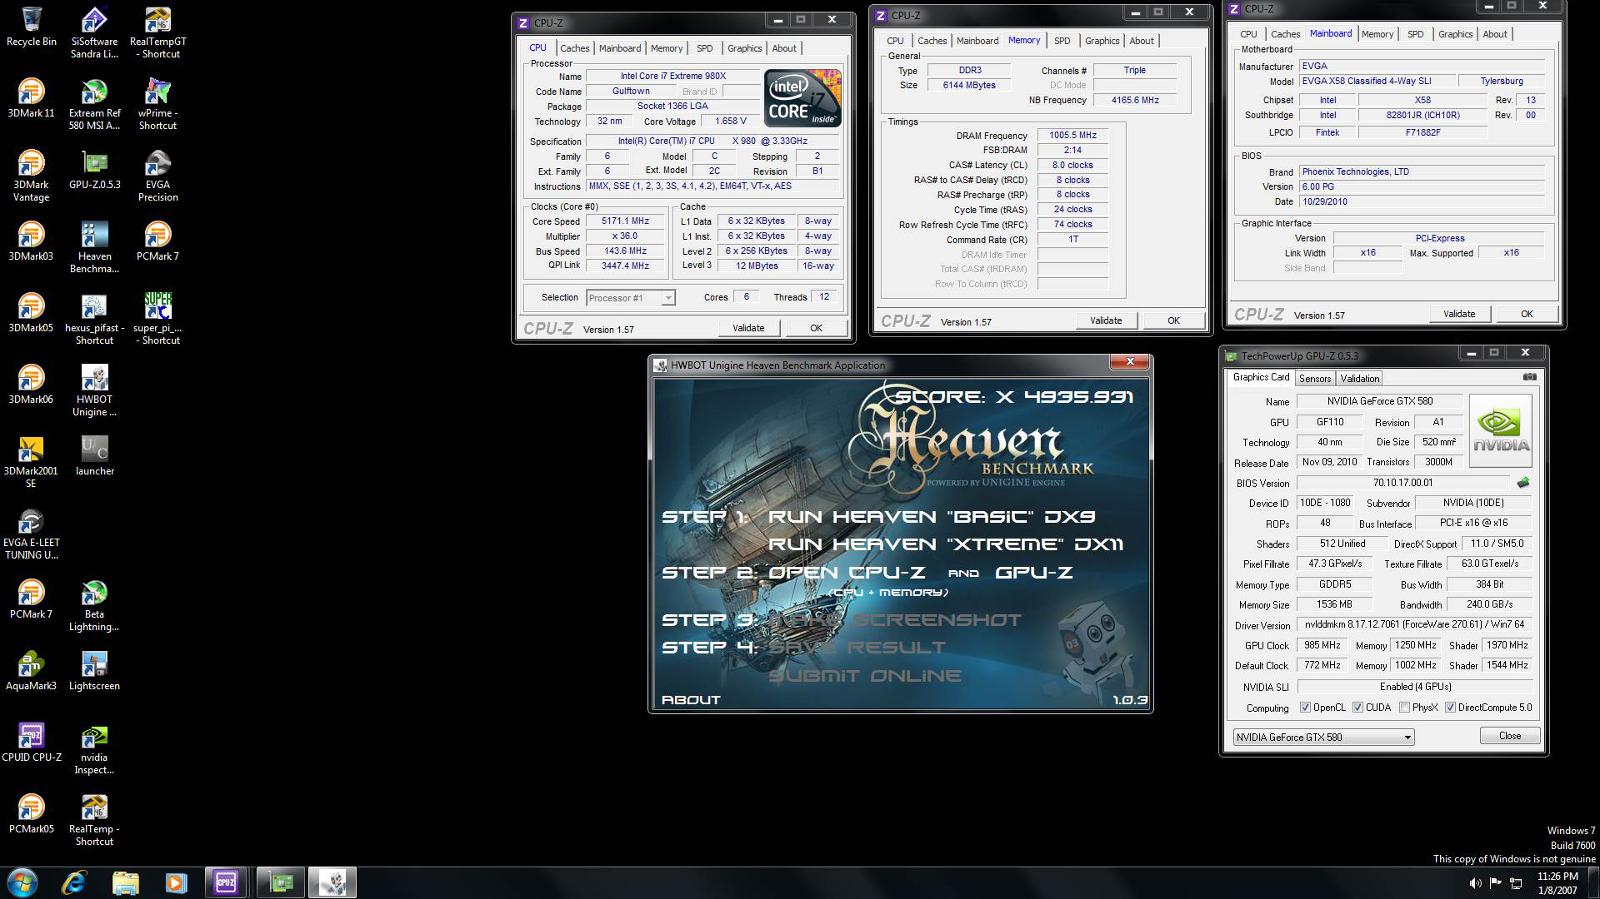Launch EVGA Precision icon
This screenshot has width=1600, height=899.
tap(158, 176)
